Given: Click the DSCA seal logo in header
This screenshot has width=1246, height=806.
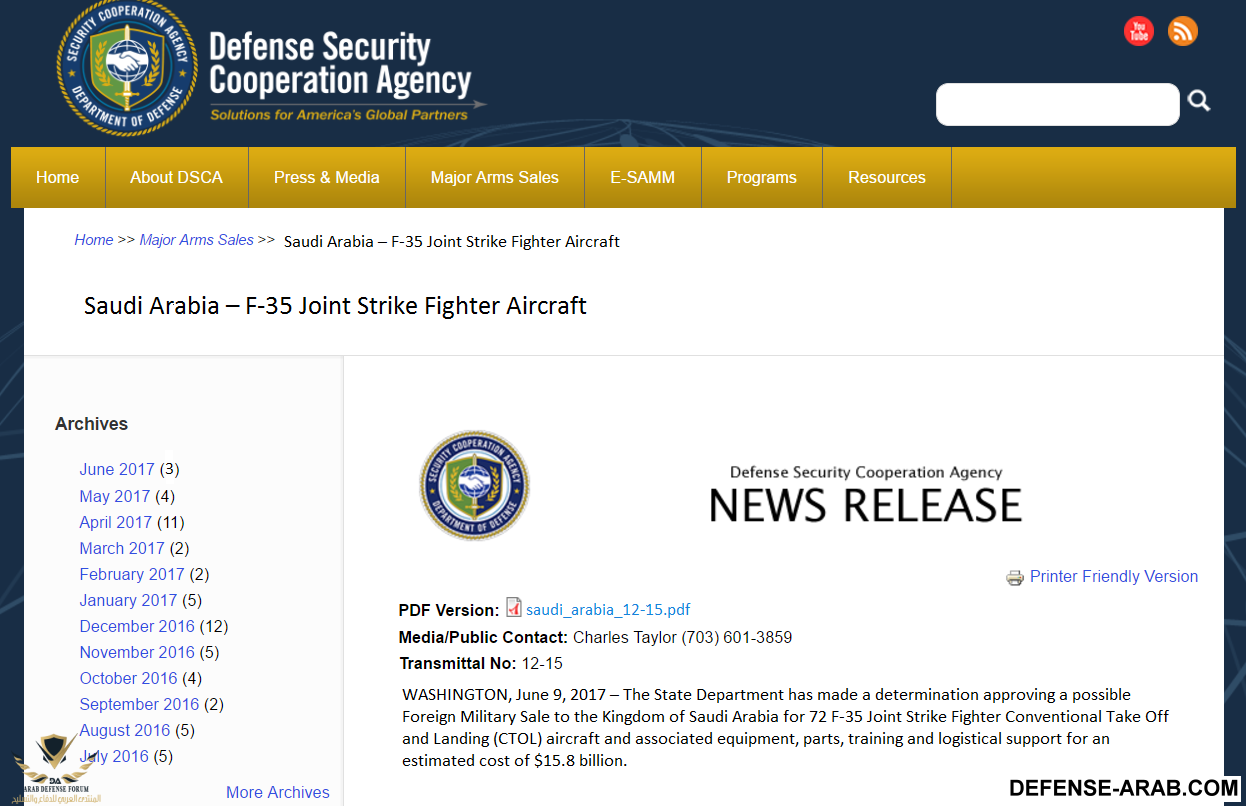Looking at the screenshot, I should click(x=126, y=68).
